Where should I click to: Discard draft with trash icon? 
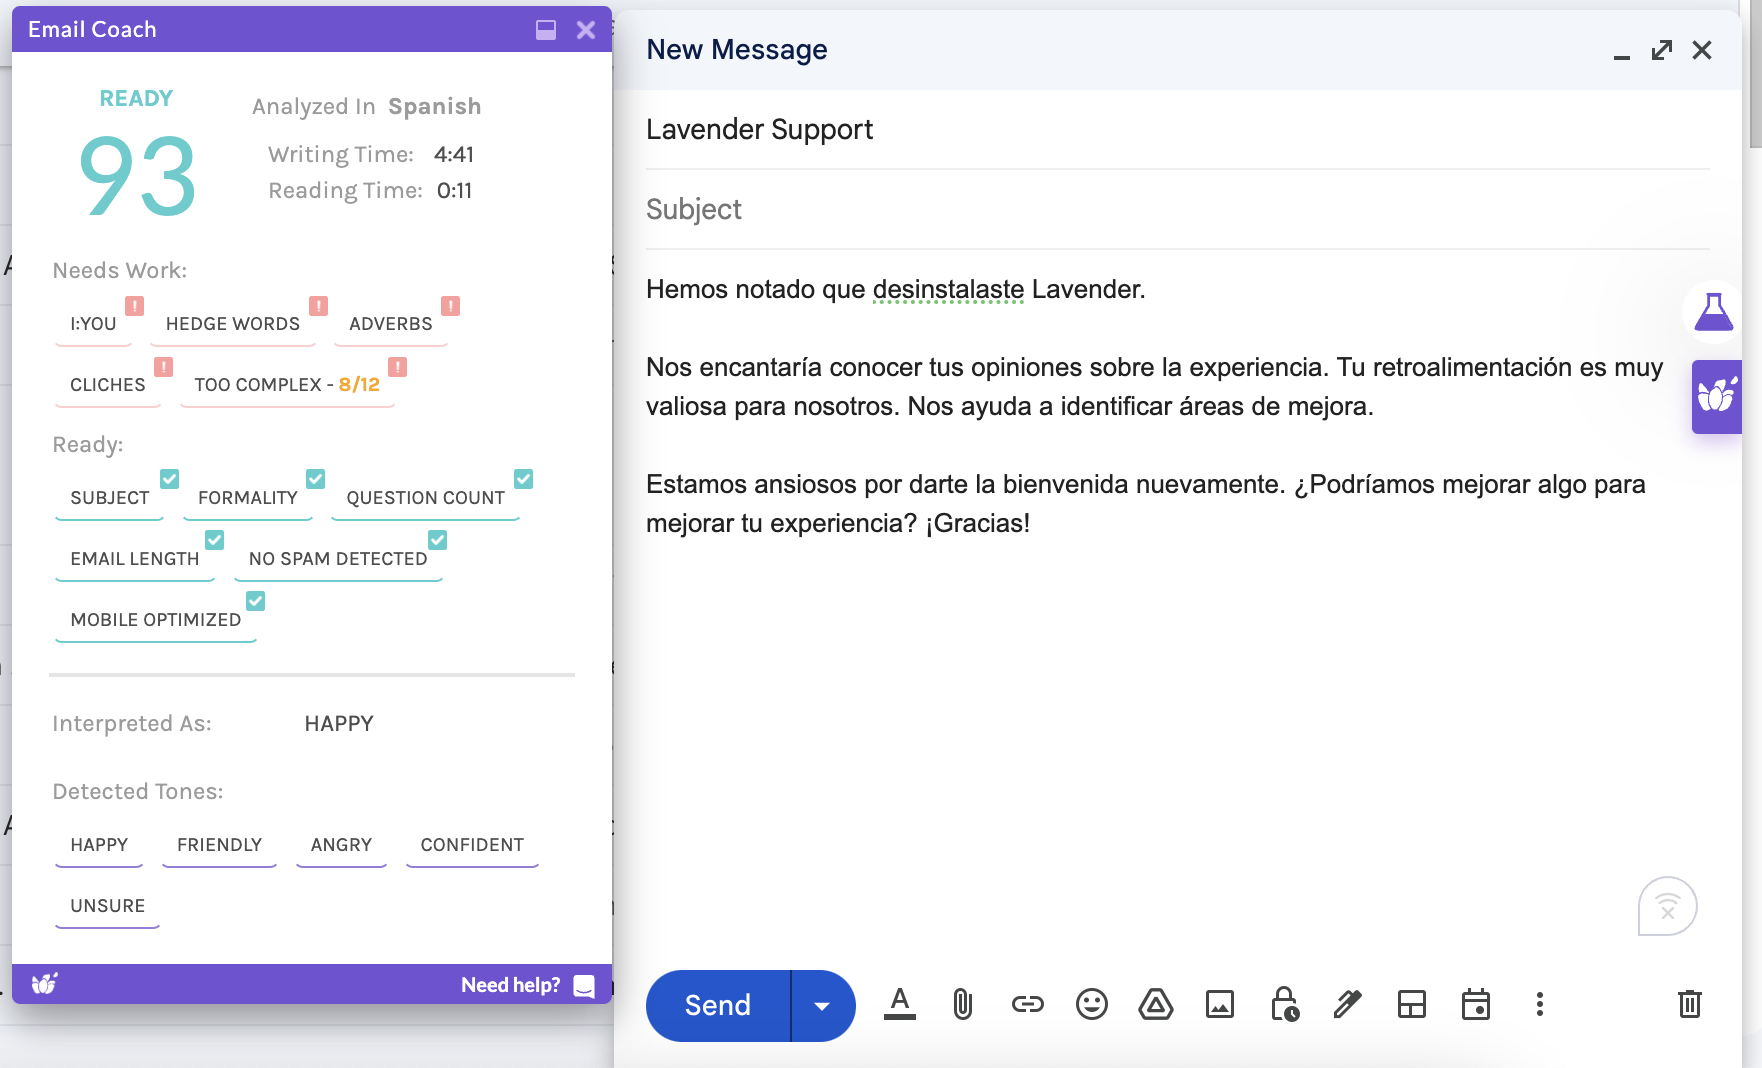(1689, 1004)
